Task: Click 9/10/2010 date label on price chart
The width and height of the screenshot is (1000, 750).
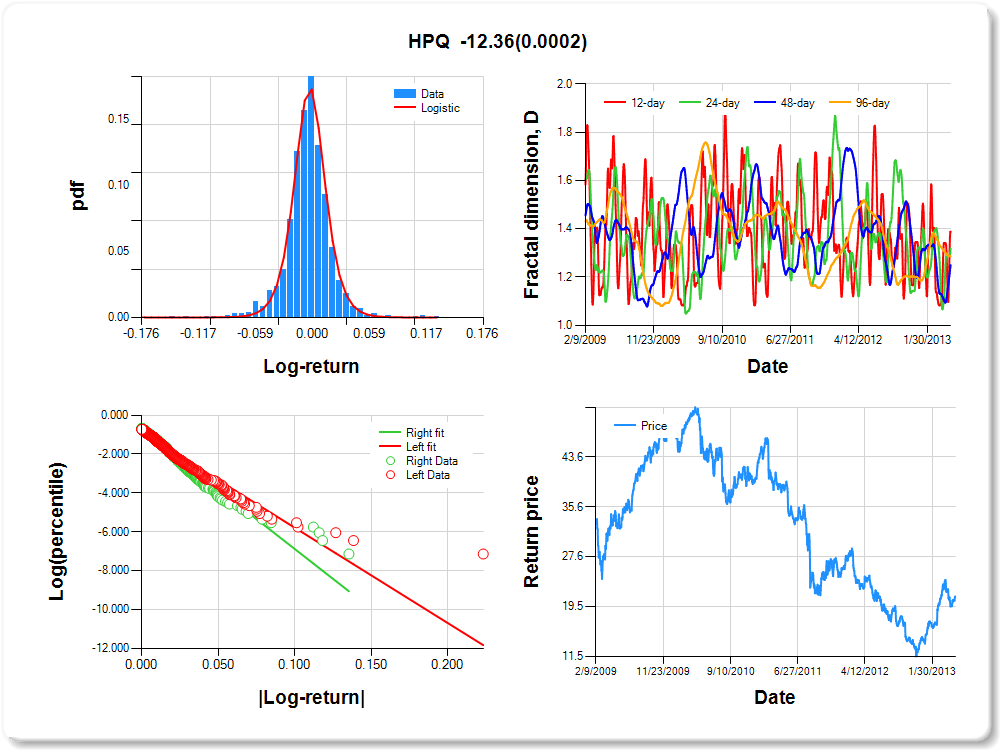Action: coord(730,671)
